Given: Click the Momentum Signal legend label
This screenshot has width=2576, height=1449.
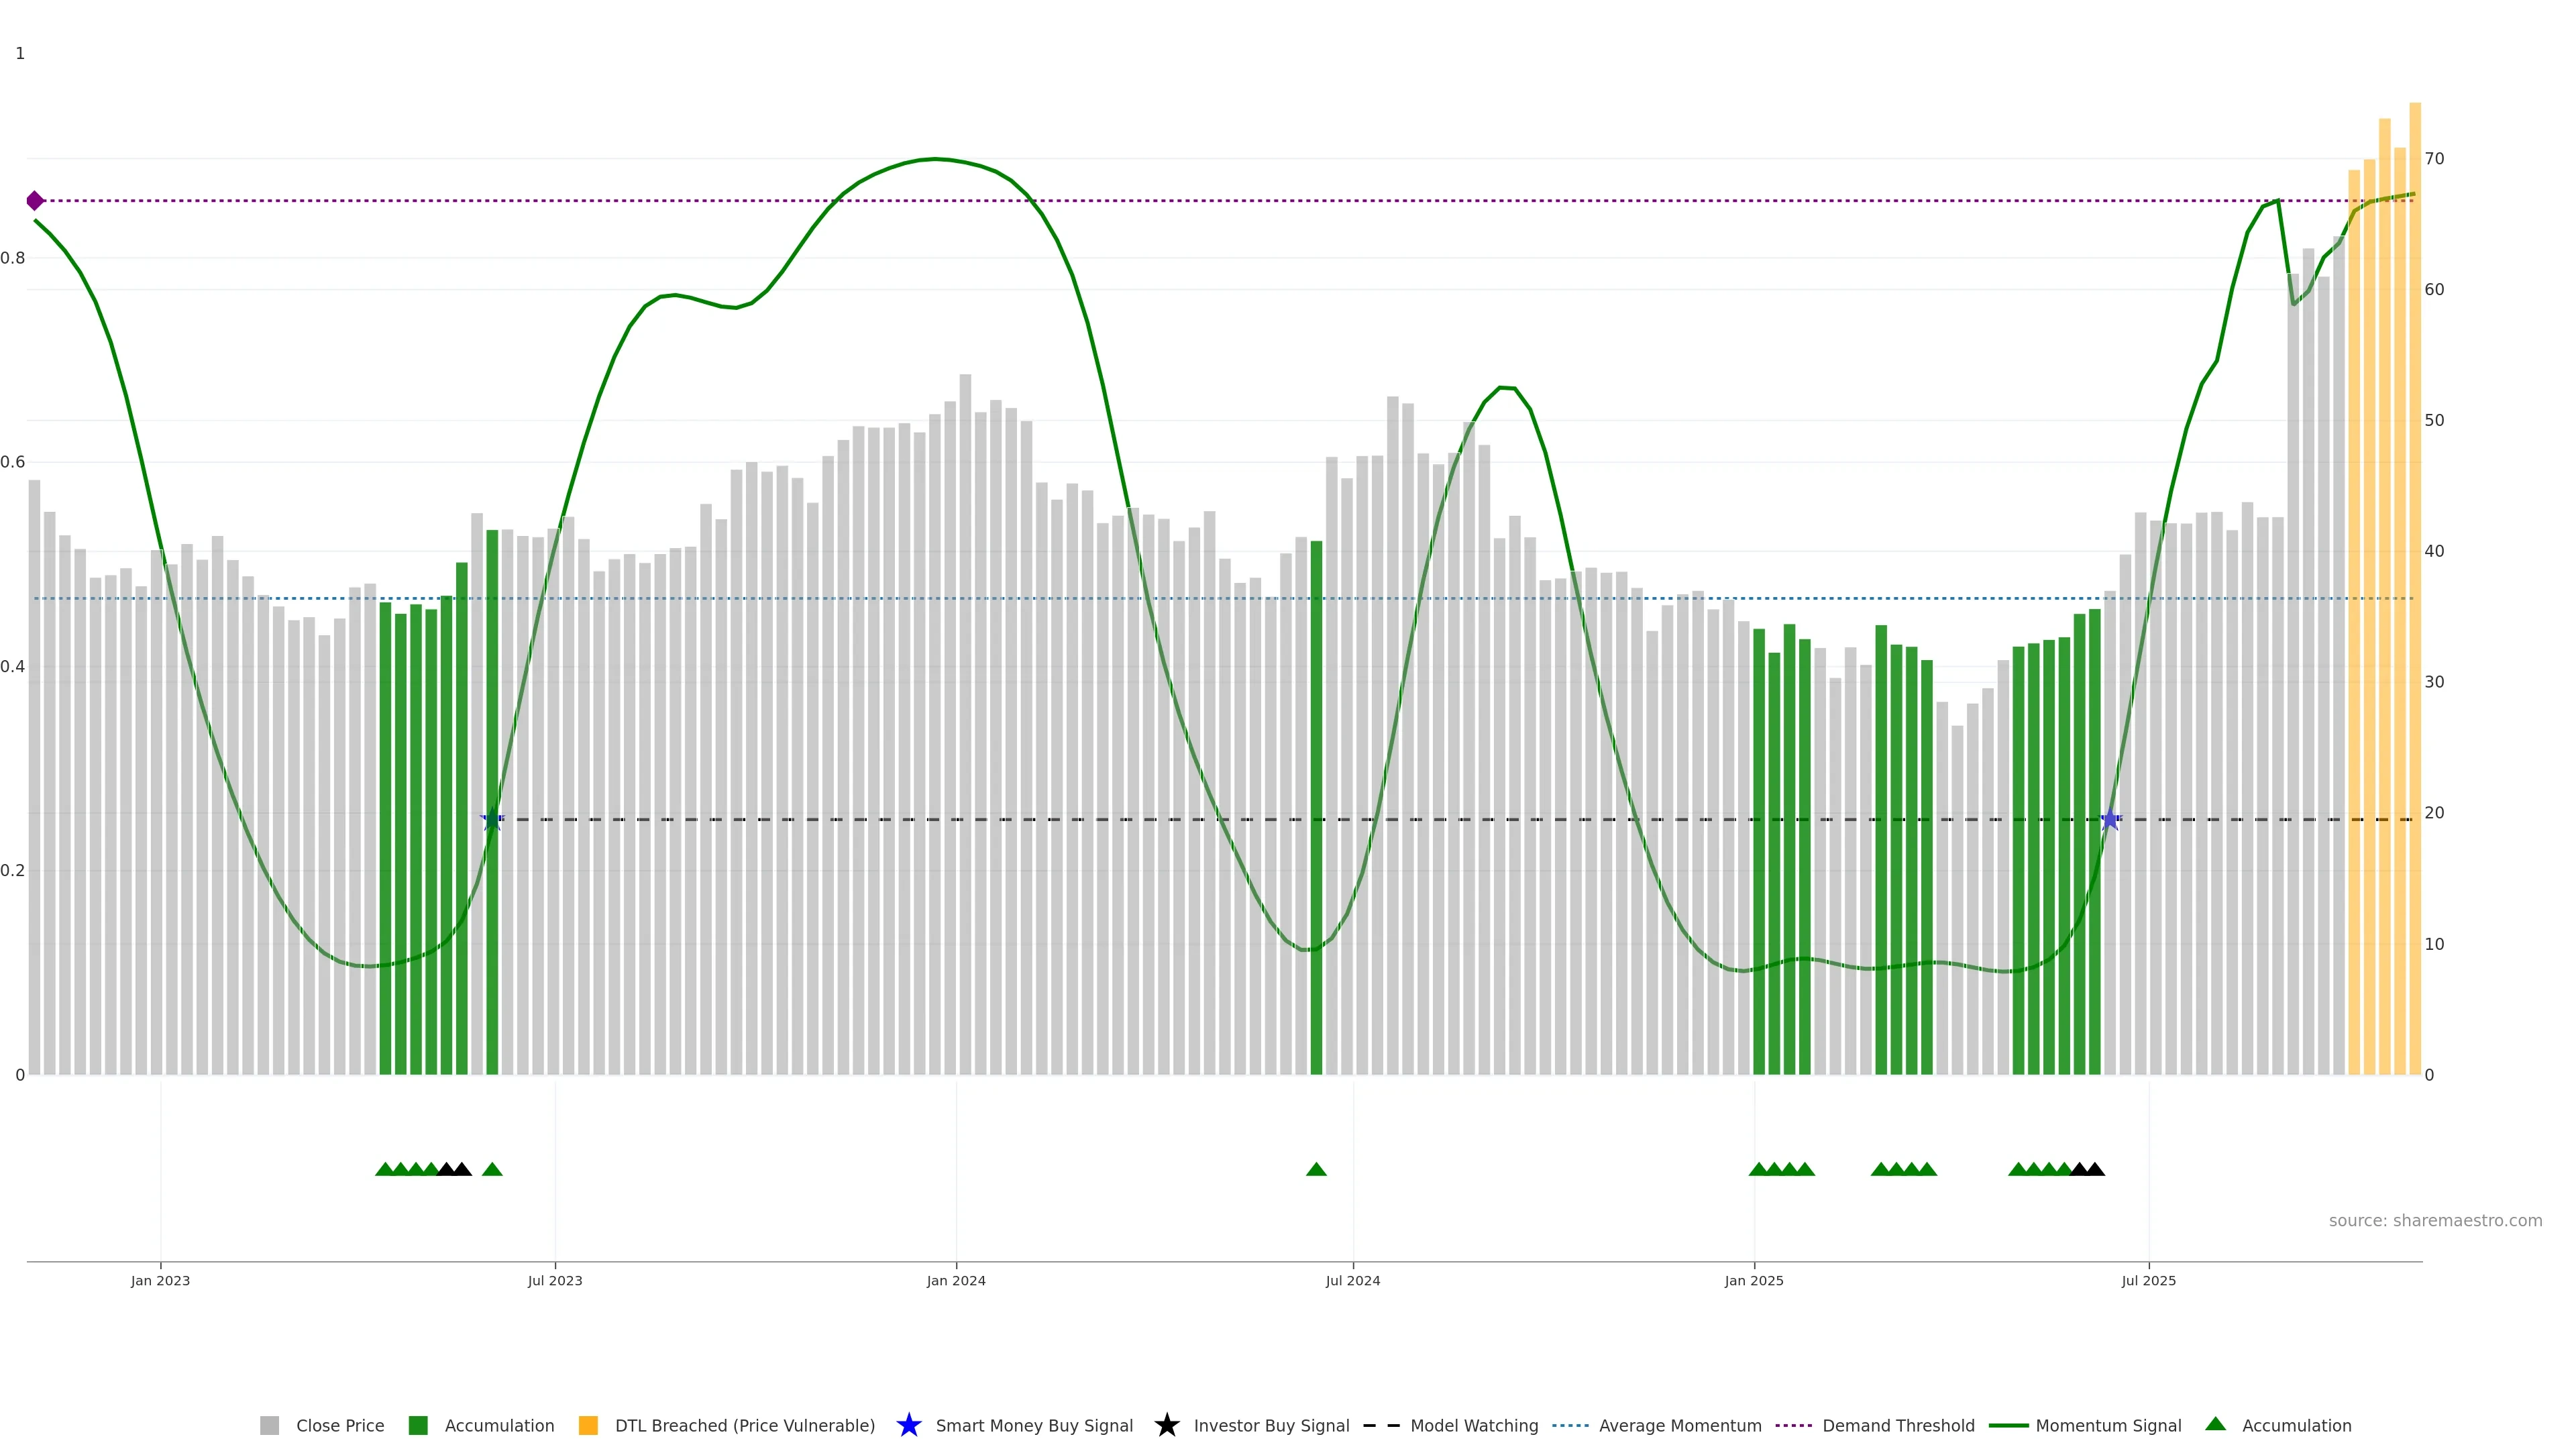Looking at the screenshot, I should (2108, 1425).
